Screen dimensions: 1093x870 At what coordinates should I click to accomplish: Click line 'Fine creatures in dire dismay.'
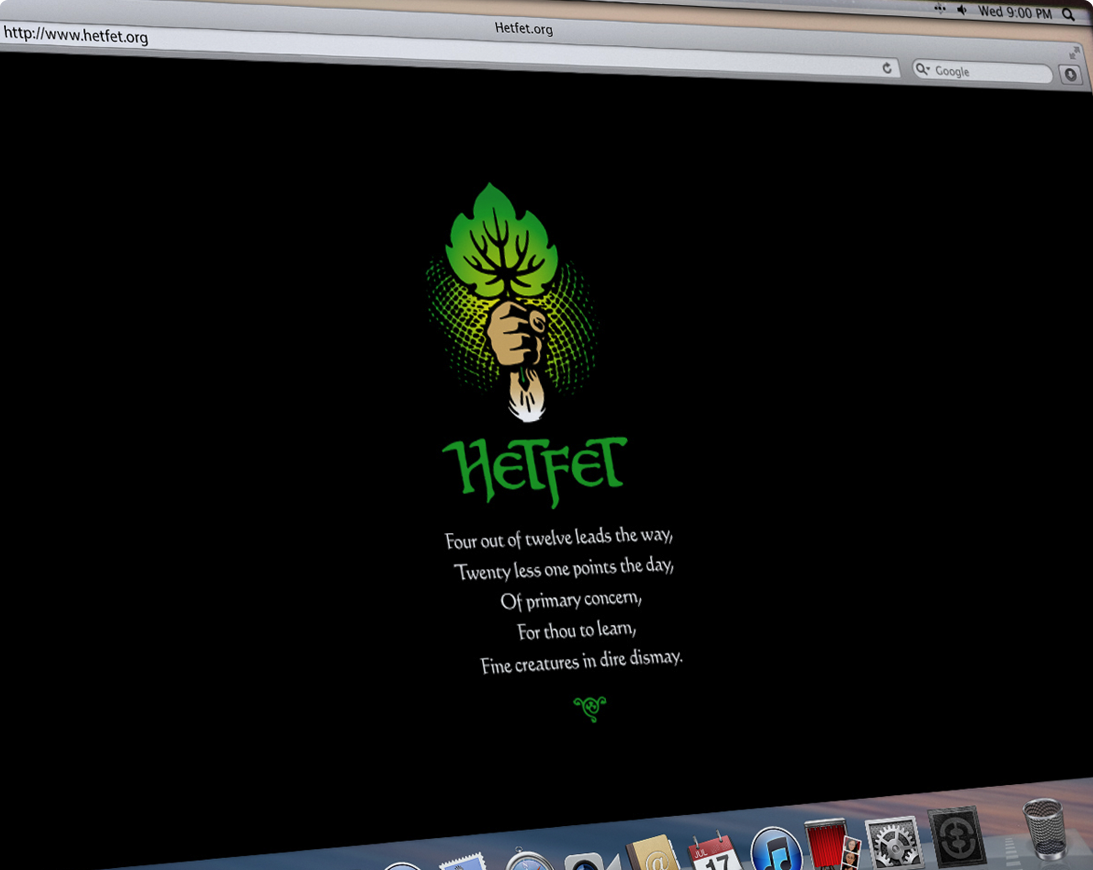click(581, 662)
